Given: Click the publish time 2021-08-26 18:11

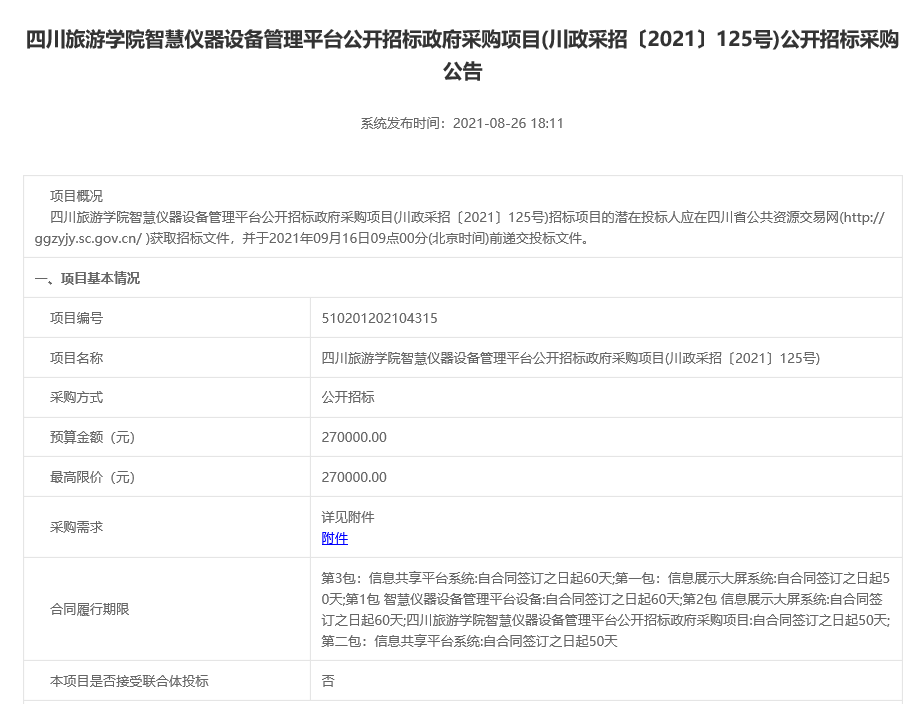Looking at the screenshot, I should pyautogui.click(x=508, y=124).
